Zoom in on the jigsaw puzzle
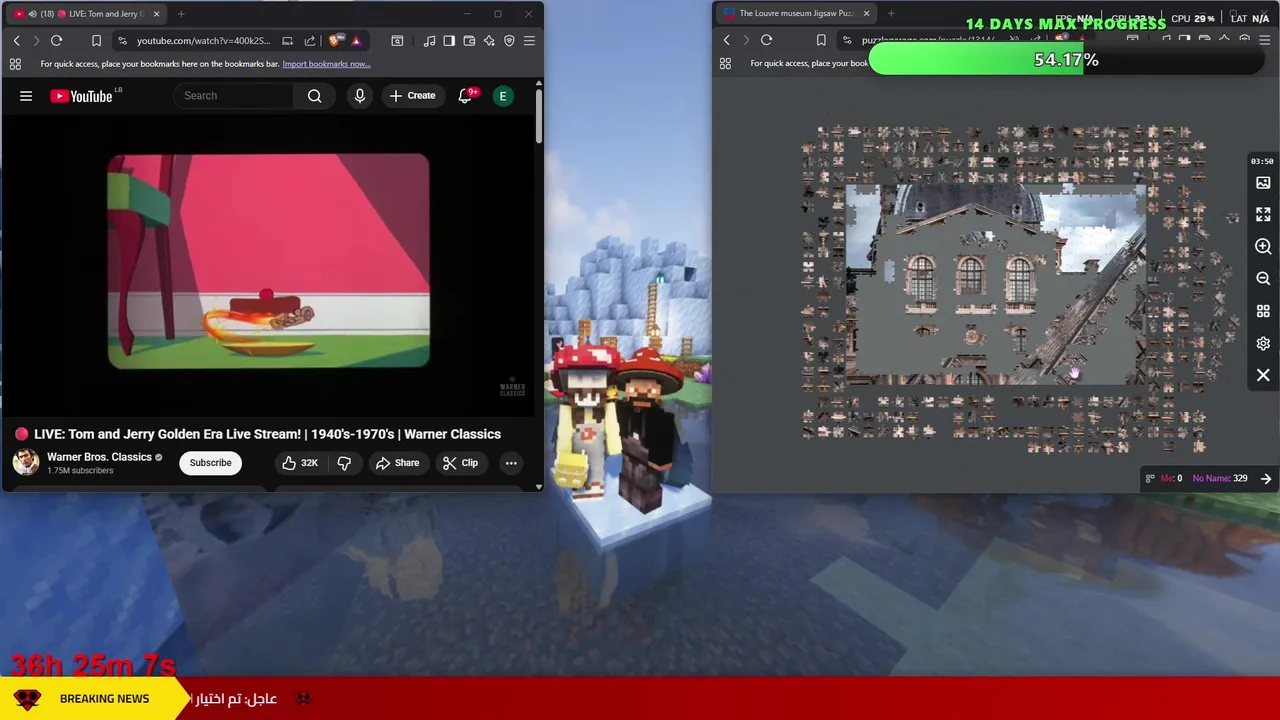Viewport: 1280px width, 720px height. [1263, 247]
